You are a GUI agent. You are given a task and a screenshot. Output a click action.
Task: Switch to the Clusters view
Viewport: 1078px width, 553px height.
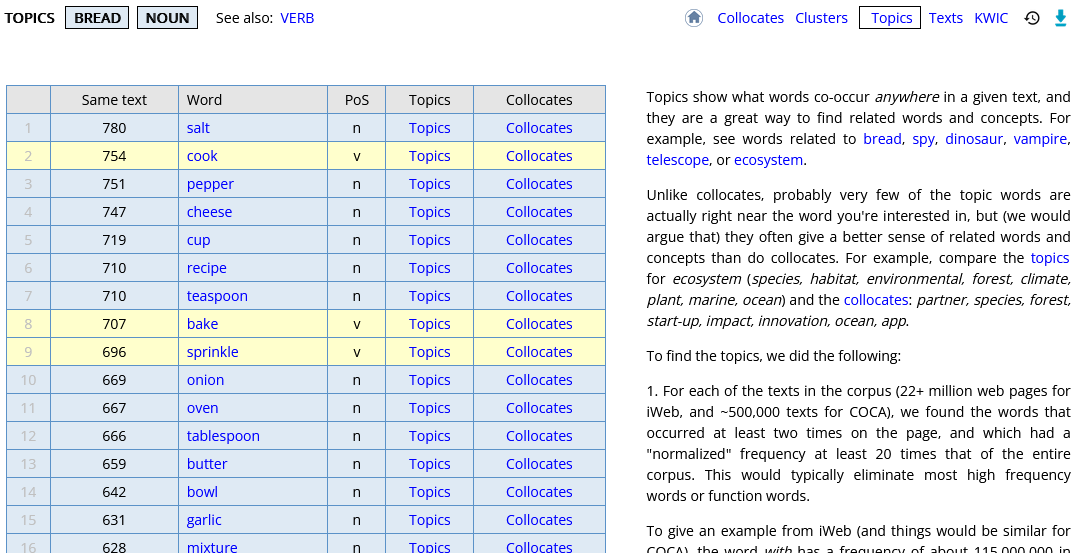(x=822, y=18)
